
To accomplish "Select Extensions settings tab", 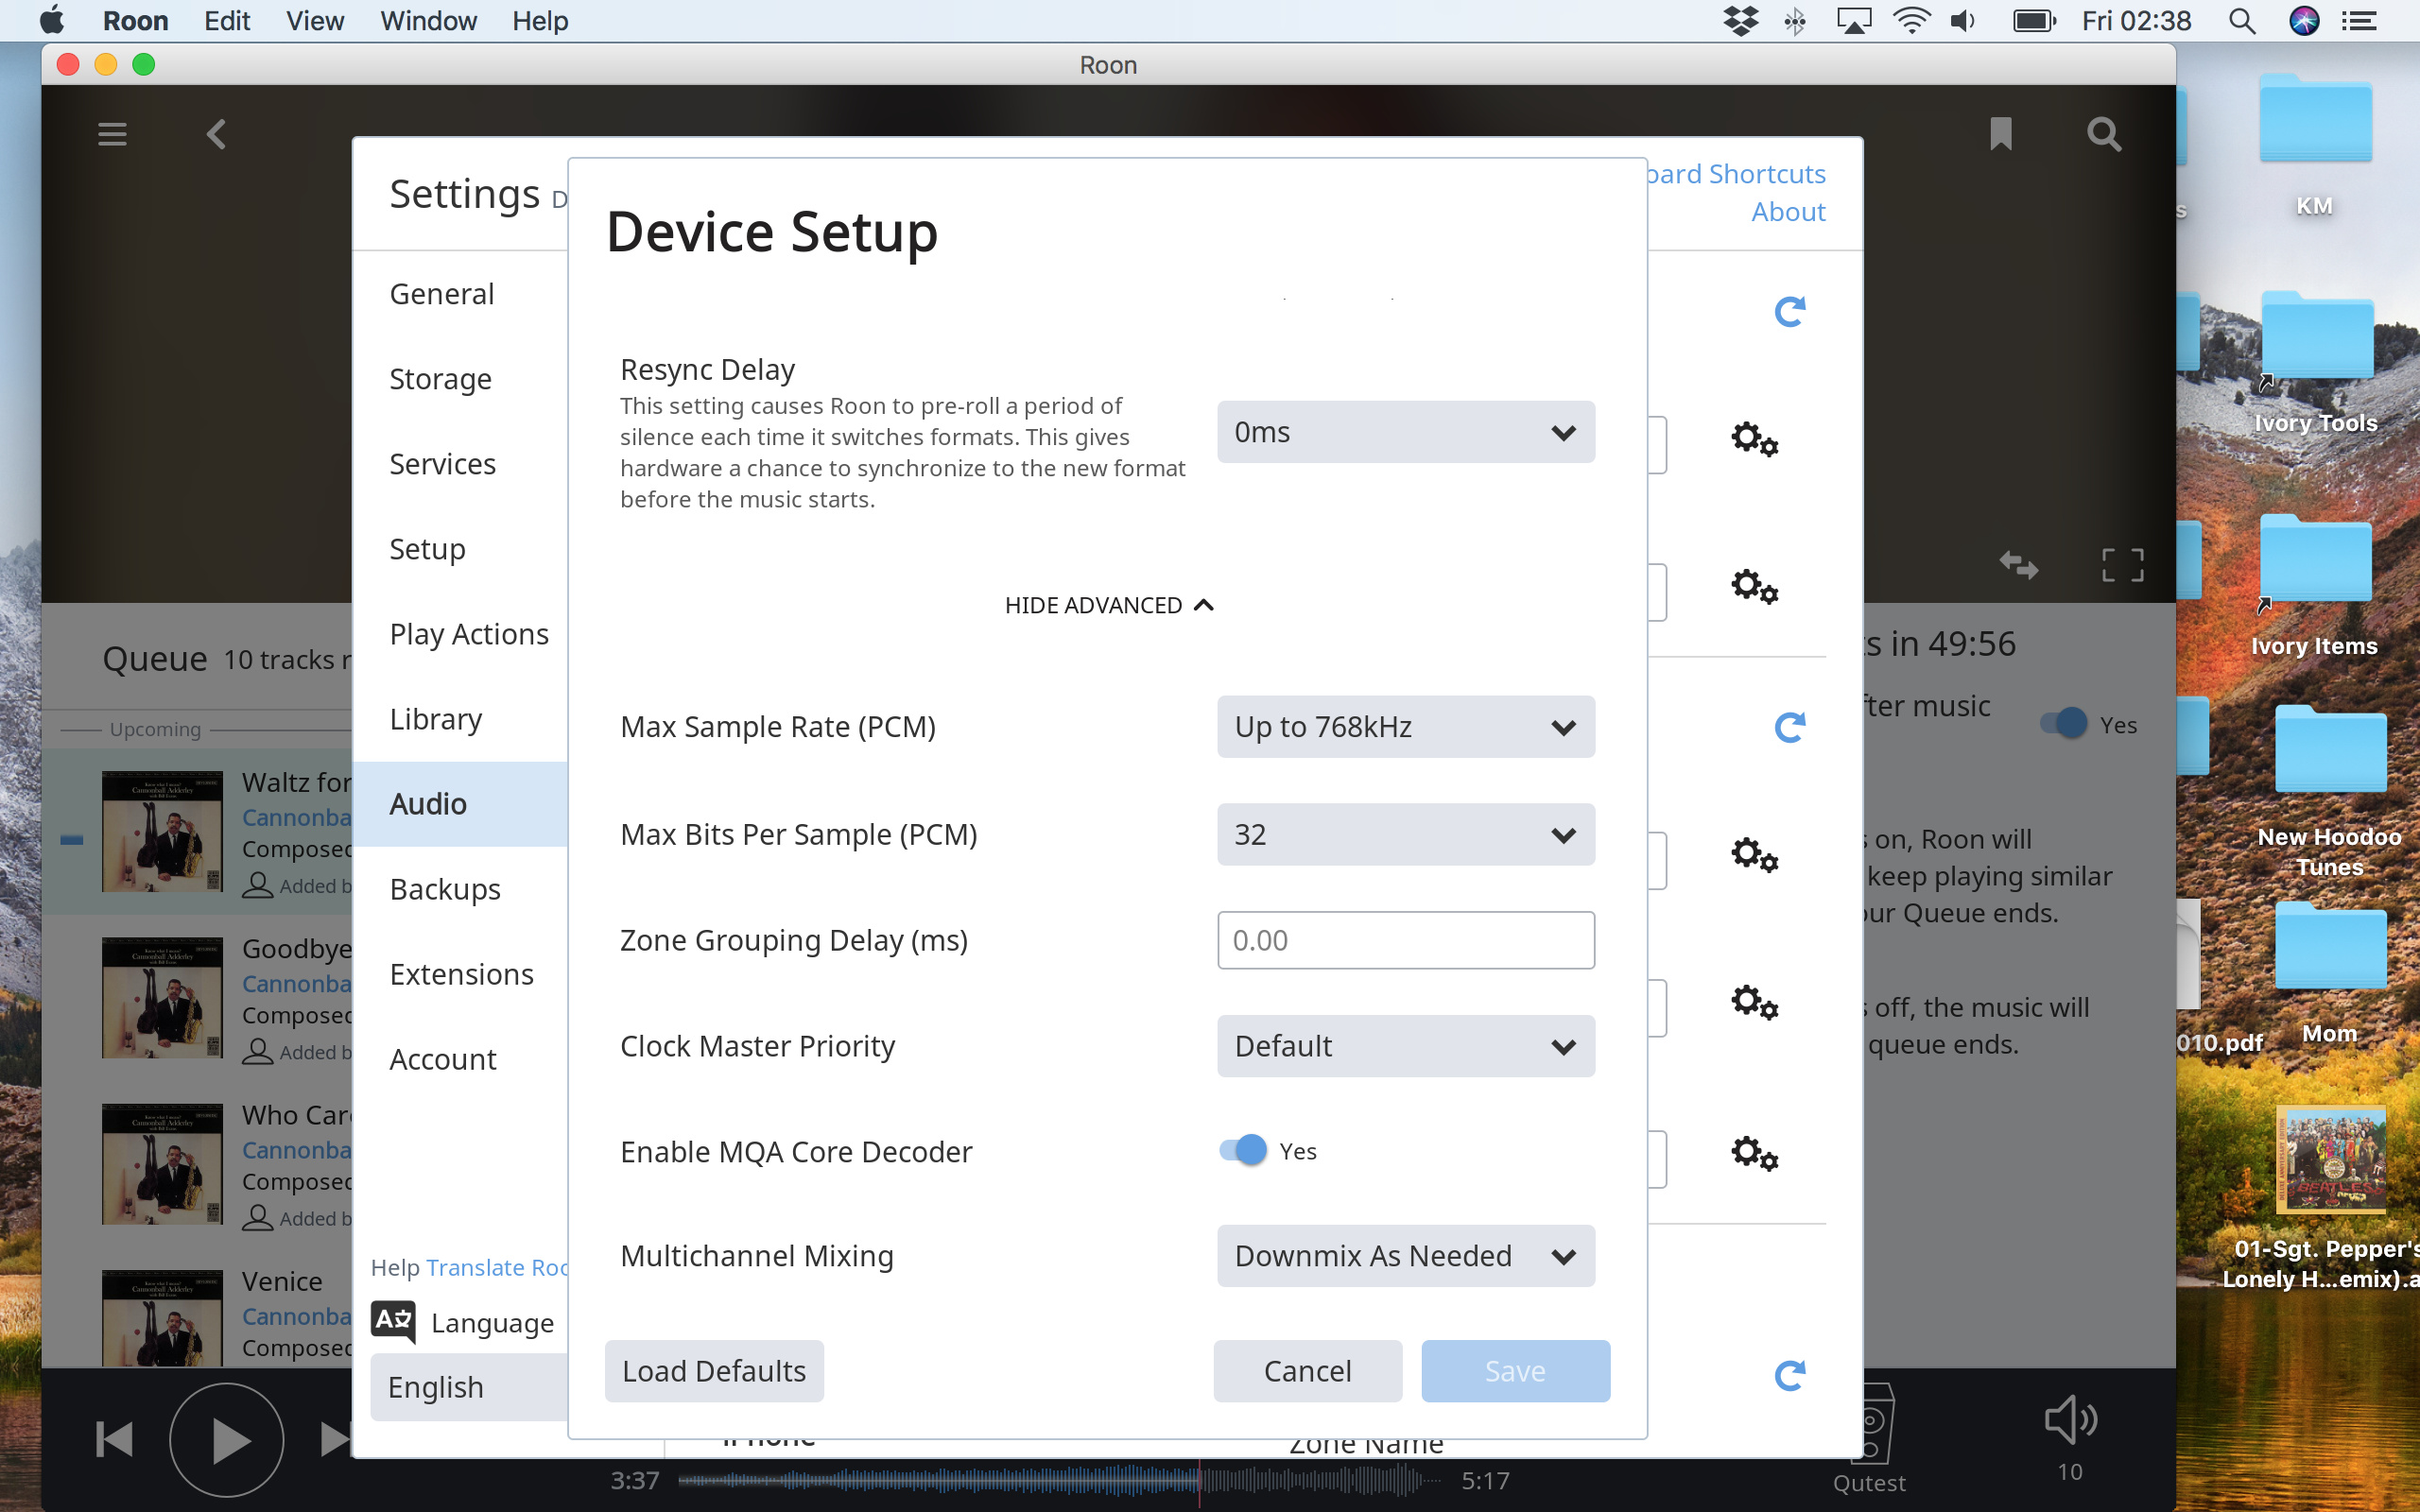I will [460, 974].
